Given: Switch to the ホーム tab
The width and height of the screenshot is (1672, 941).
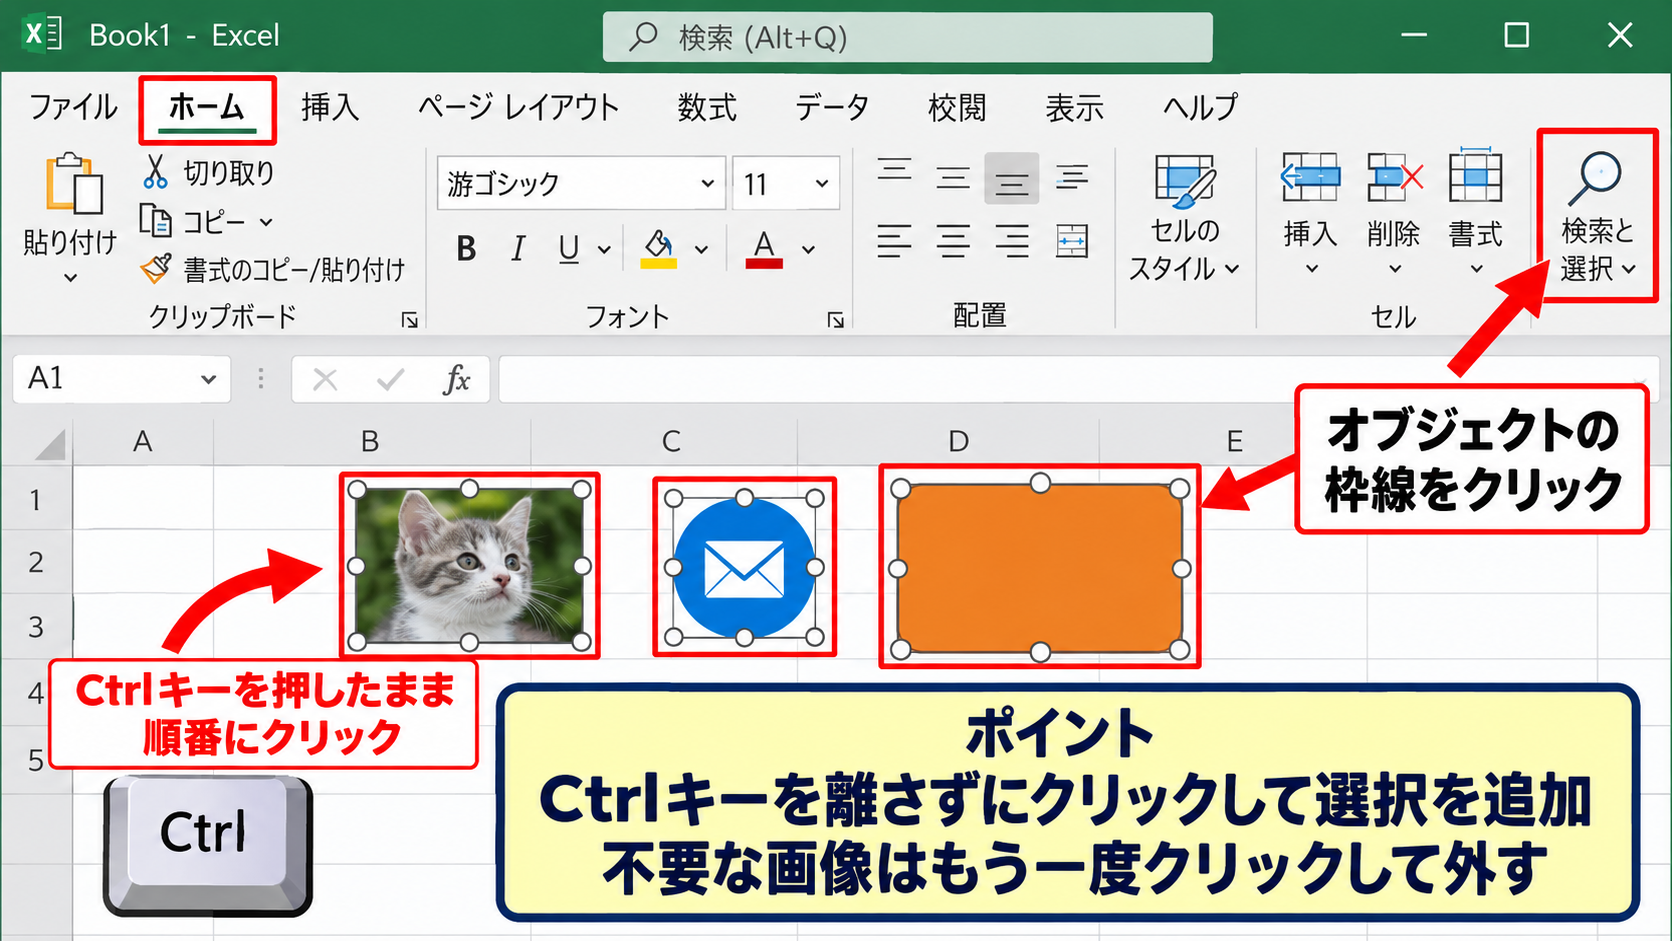Looking at the screenshot, I should [x=207, y=106].
